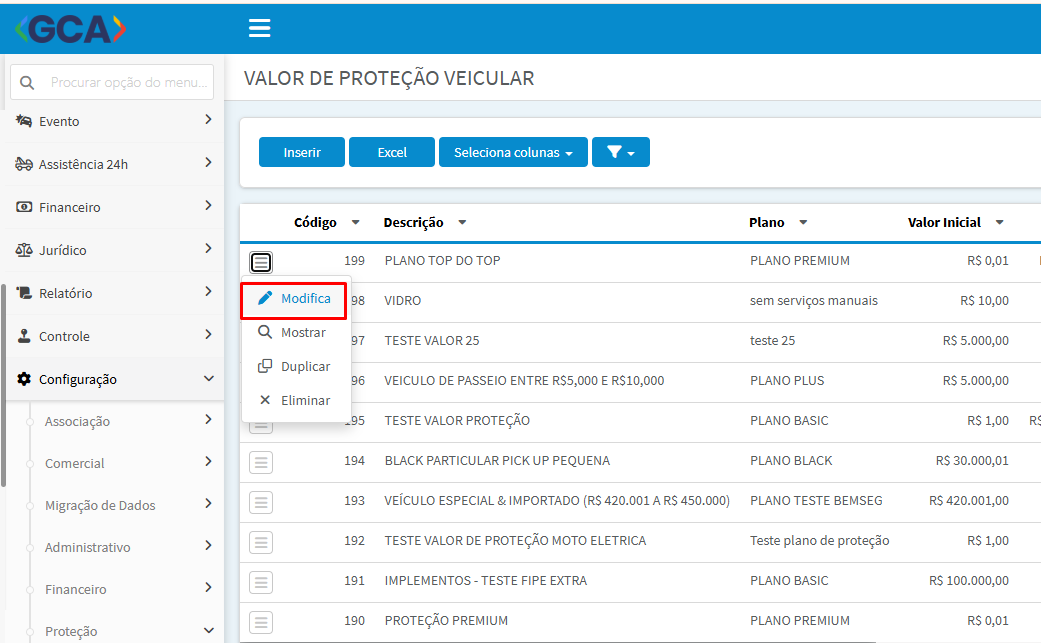The height and width of the screenshot is (643, 1041).
Task: Open the filter funnel dropdown
Action: pos(621,152)
